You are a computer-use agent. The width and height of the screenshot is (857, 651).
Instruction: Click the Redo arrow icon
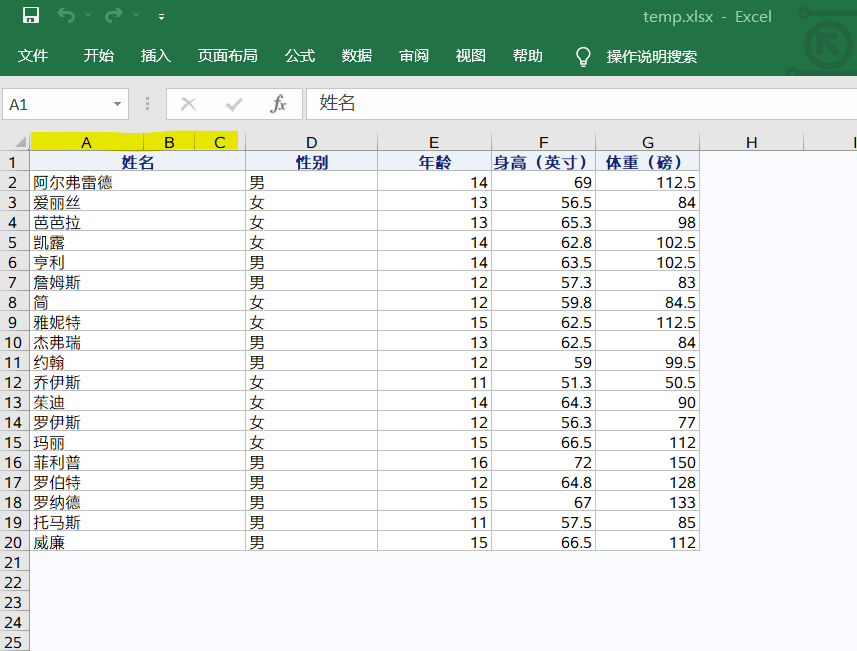pos(113,16)
